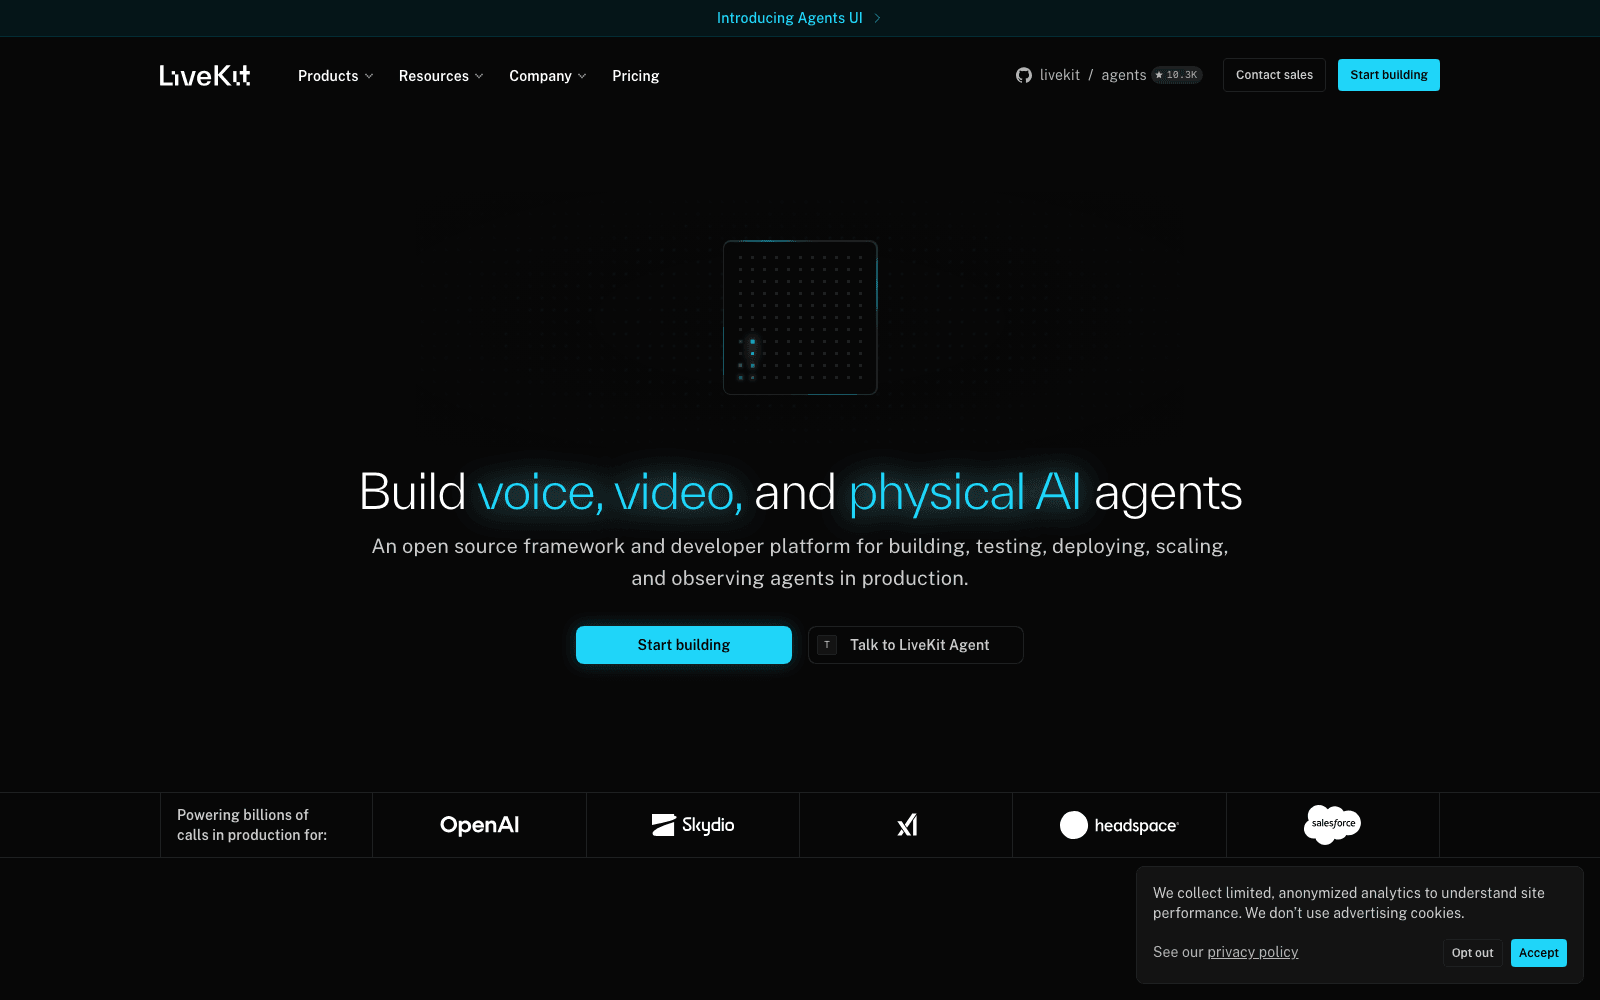The width and height of the screenshot is (1600, 1000).
Task: Opt out of analytics cookies
Action: point(1472,953)
